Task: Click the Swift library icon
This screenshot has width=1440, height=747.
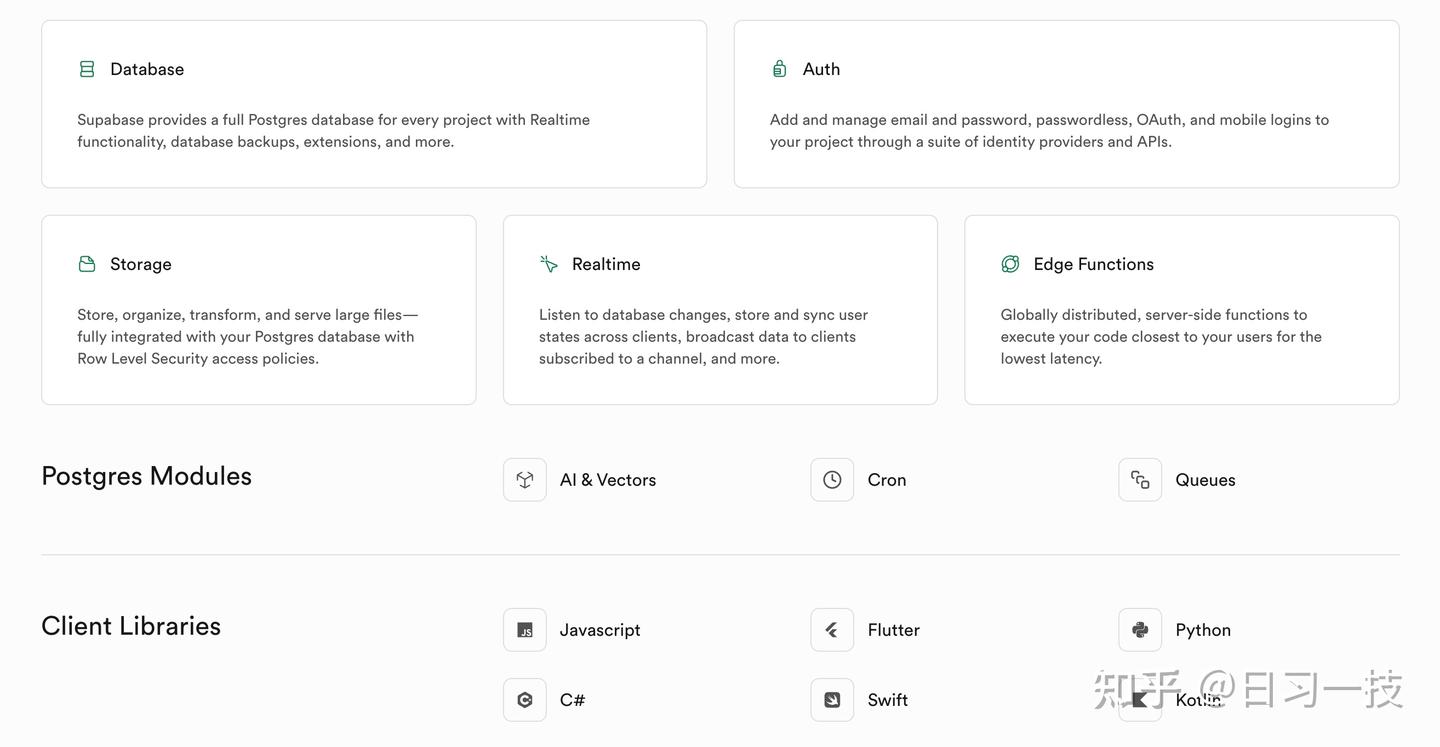Action: (x=832, y=700)
